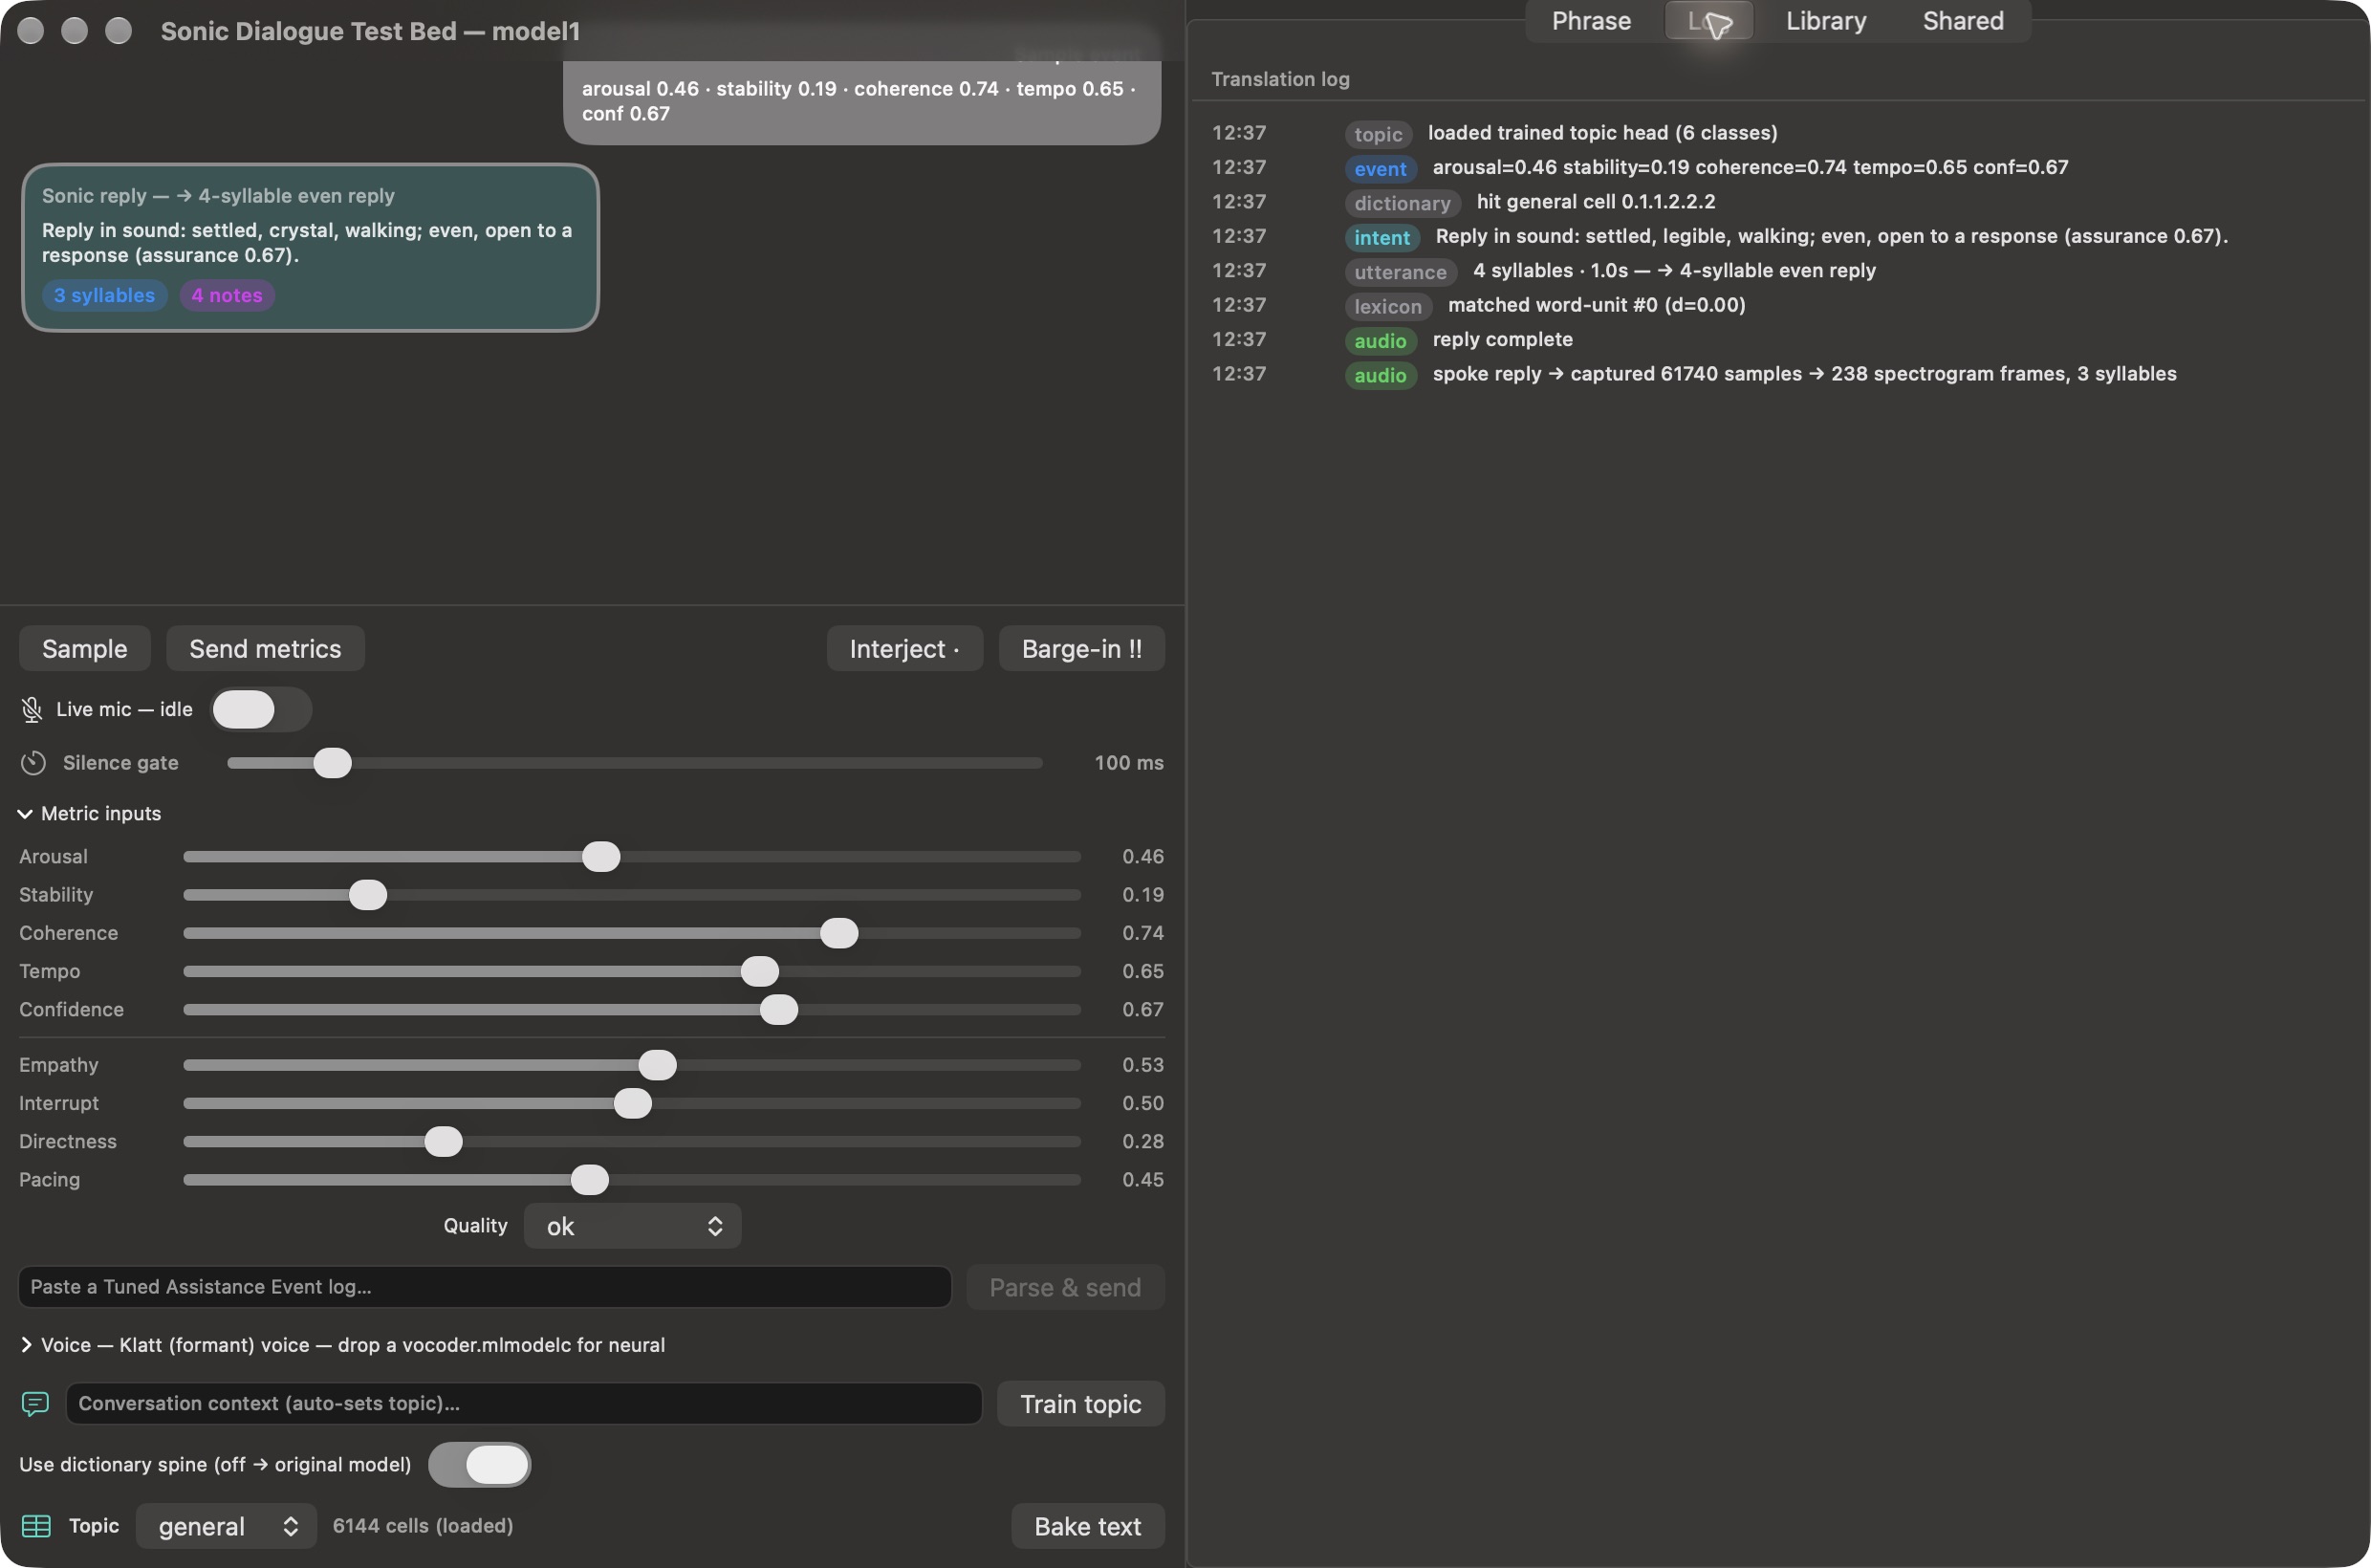Click the Topic table grid icon
This screenshot has height=1568, width=2371.
point(36,1526)
